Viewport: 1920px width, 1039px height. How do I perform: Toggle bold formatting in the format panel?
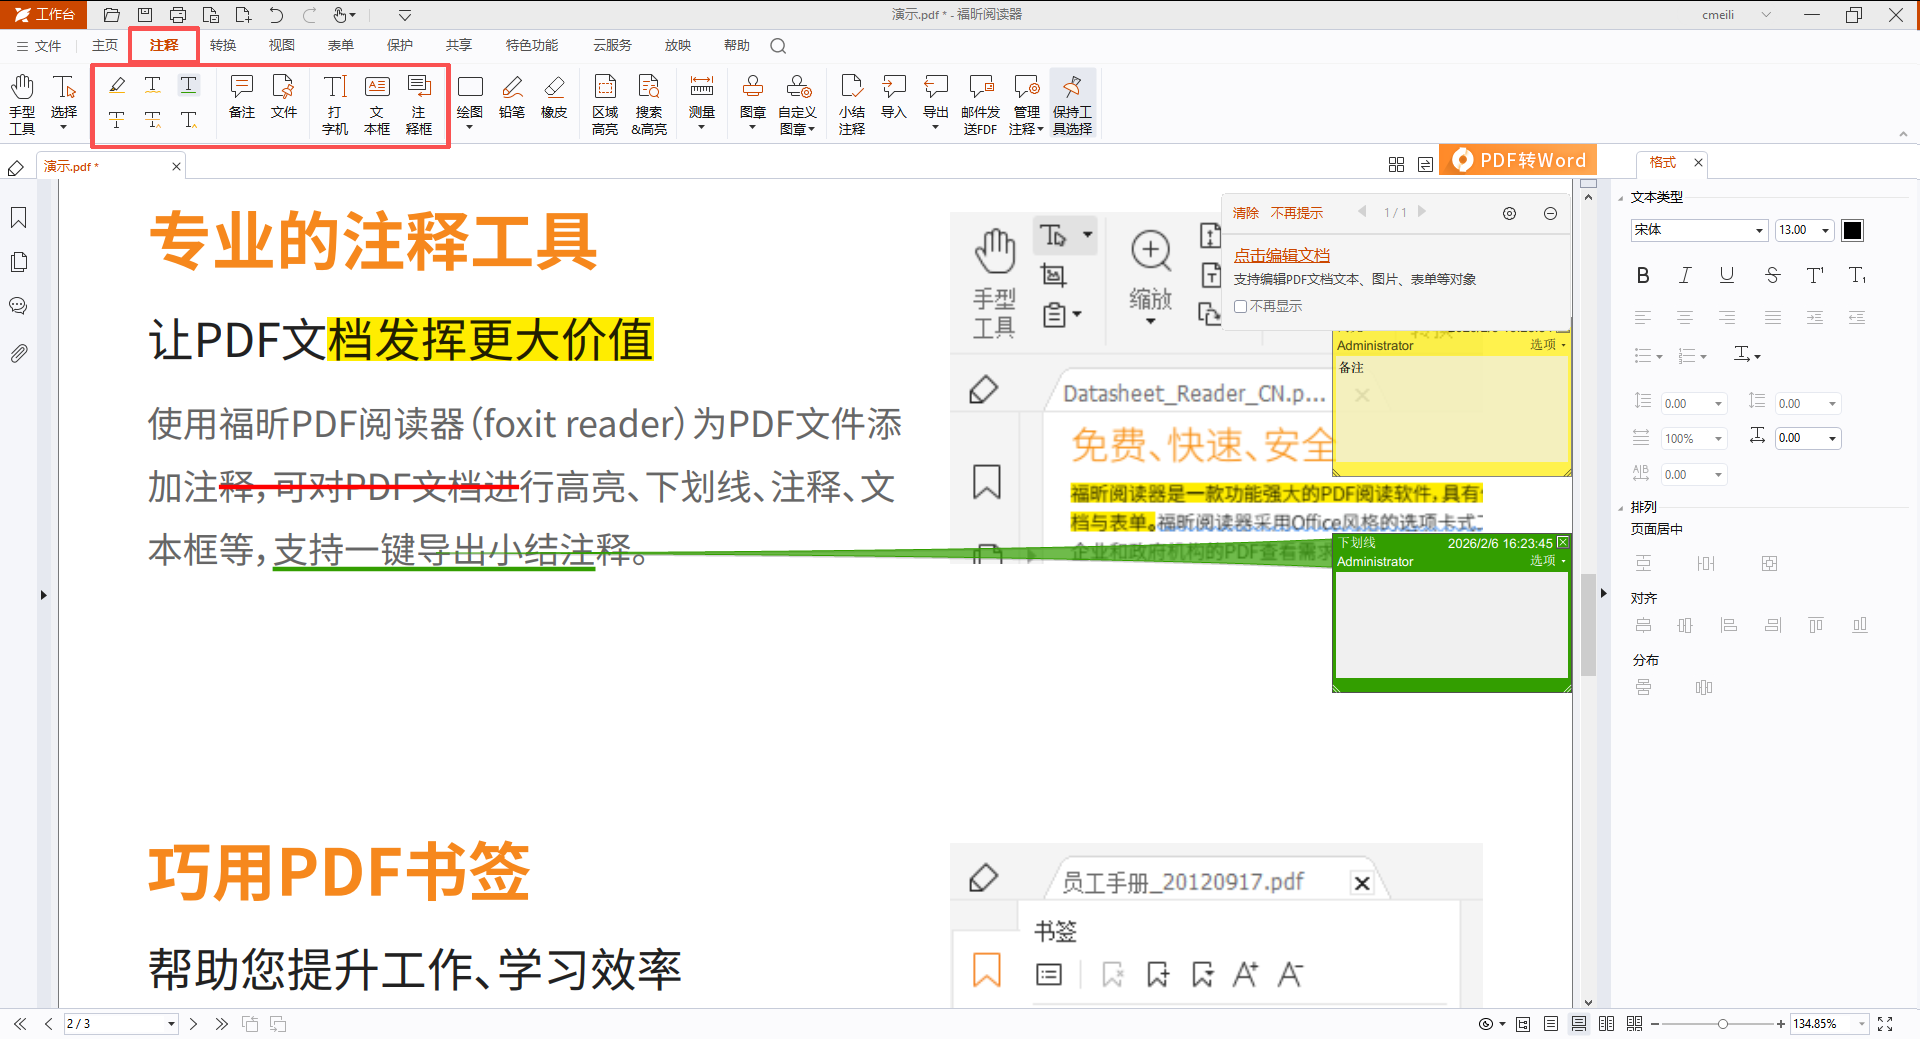[x=1643, y=275]
